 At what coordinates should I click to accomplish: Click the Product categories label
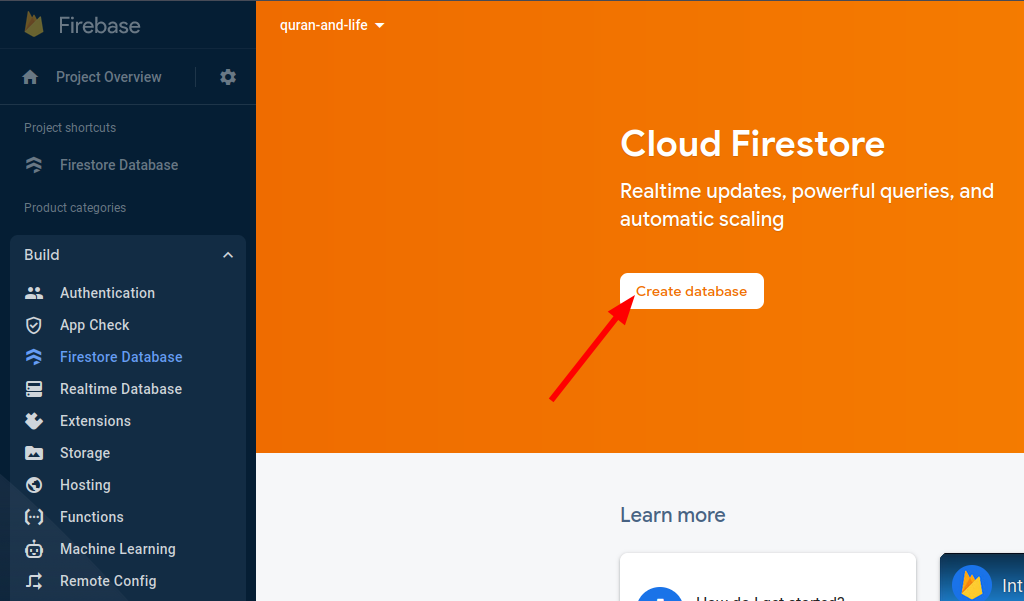coord(75,208)
